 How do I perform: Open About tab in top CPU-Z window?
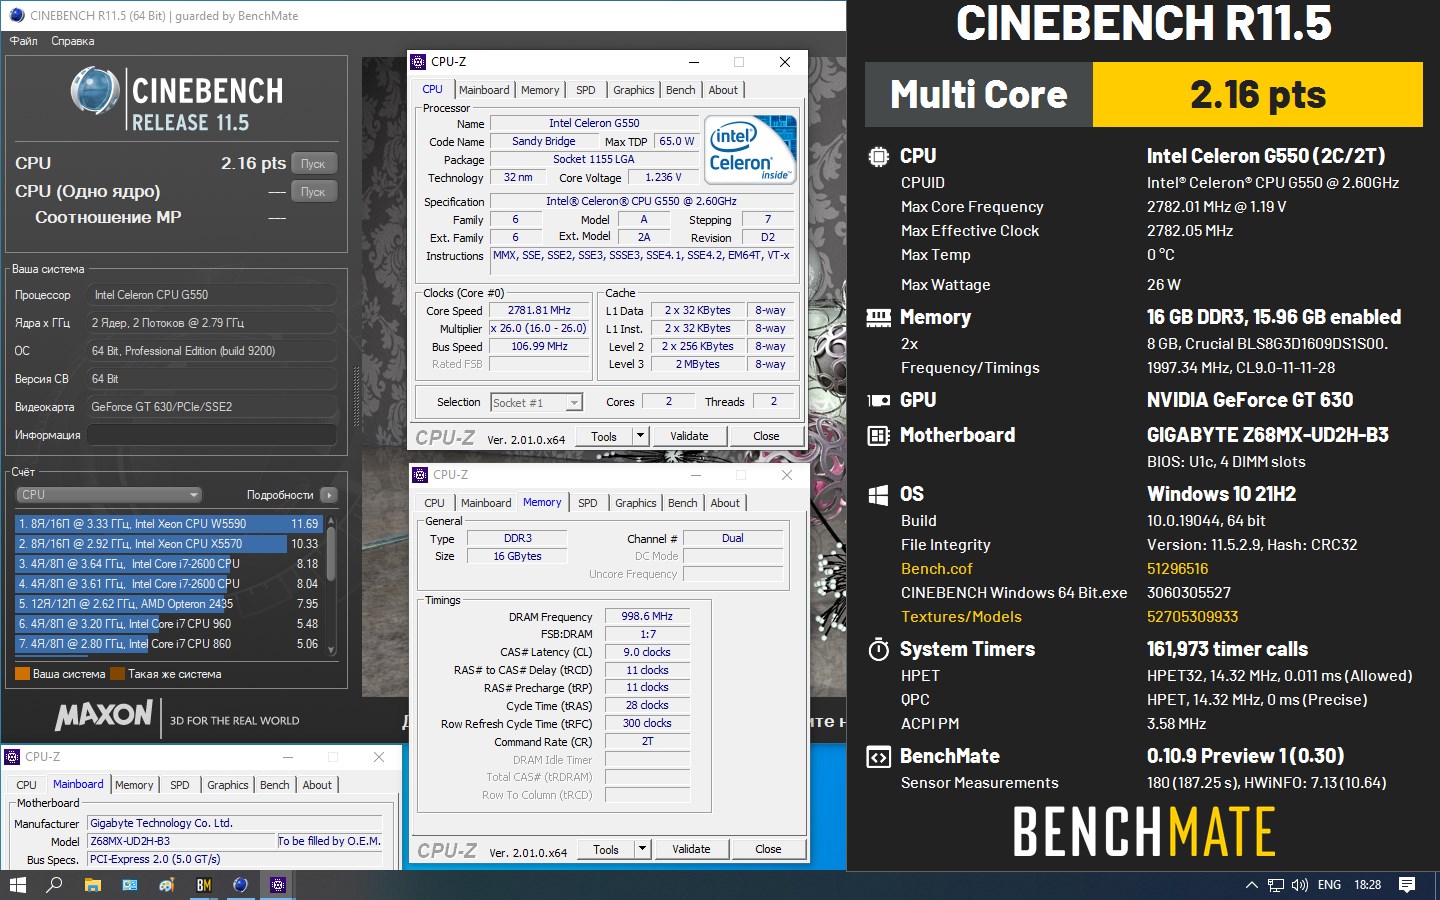coord(723,90)
